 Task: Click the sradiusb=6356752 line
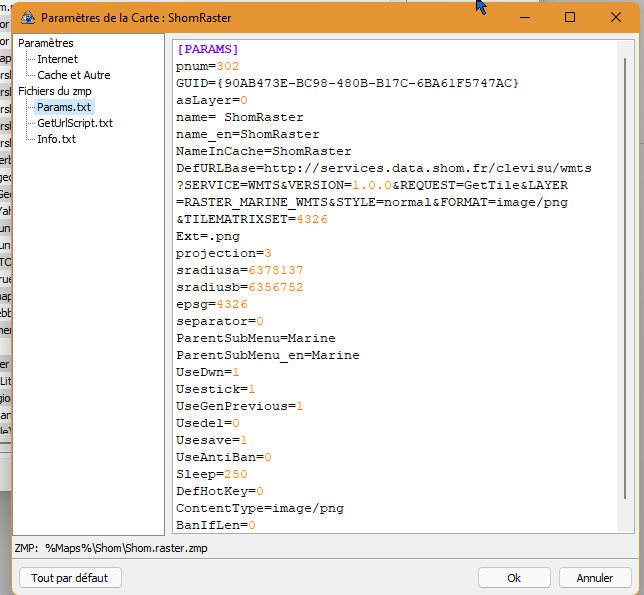pos(239,287)
